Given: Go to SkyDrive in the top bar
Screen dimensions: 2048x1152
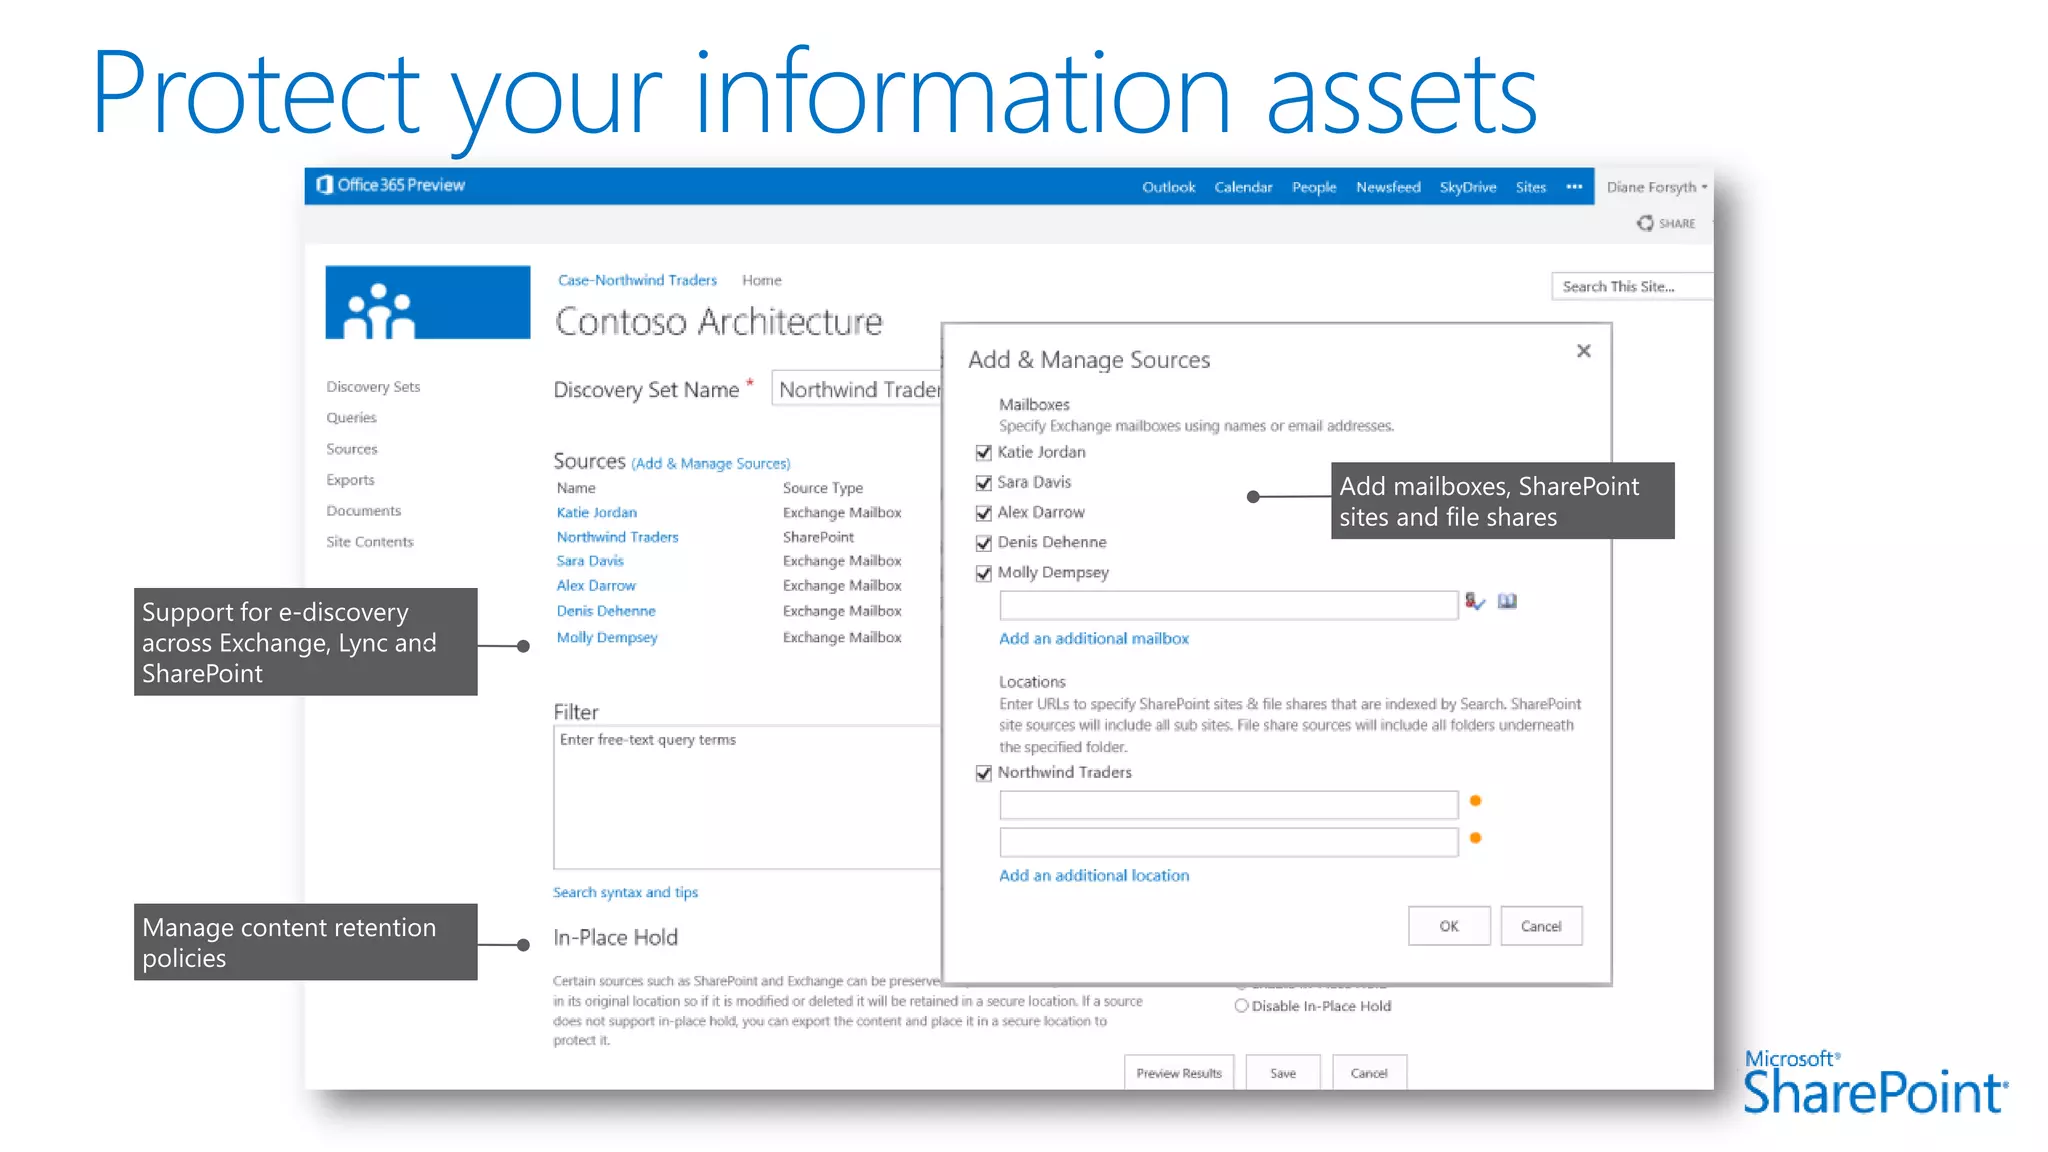Looking at the screenshot, I should click(1467, 187).
